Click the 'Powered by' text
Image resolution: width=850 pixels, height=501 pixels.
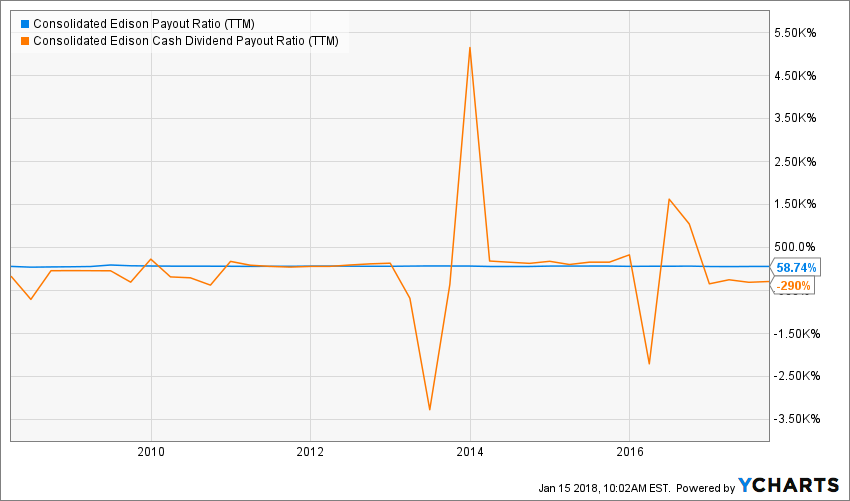706,487
